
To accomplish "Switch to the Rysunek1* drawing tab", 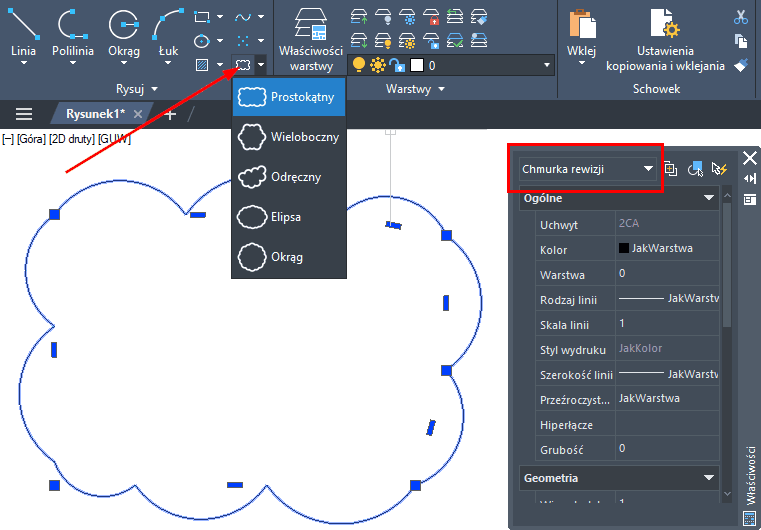I will pos(95,114).
